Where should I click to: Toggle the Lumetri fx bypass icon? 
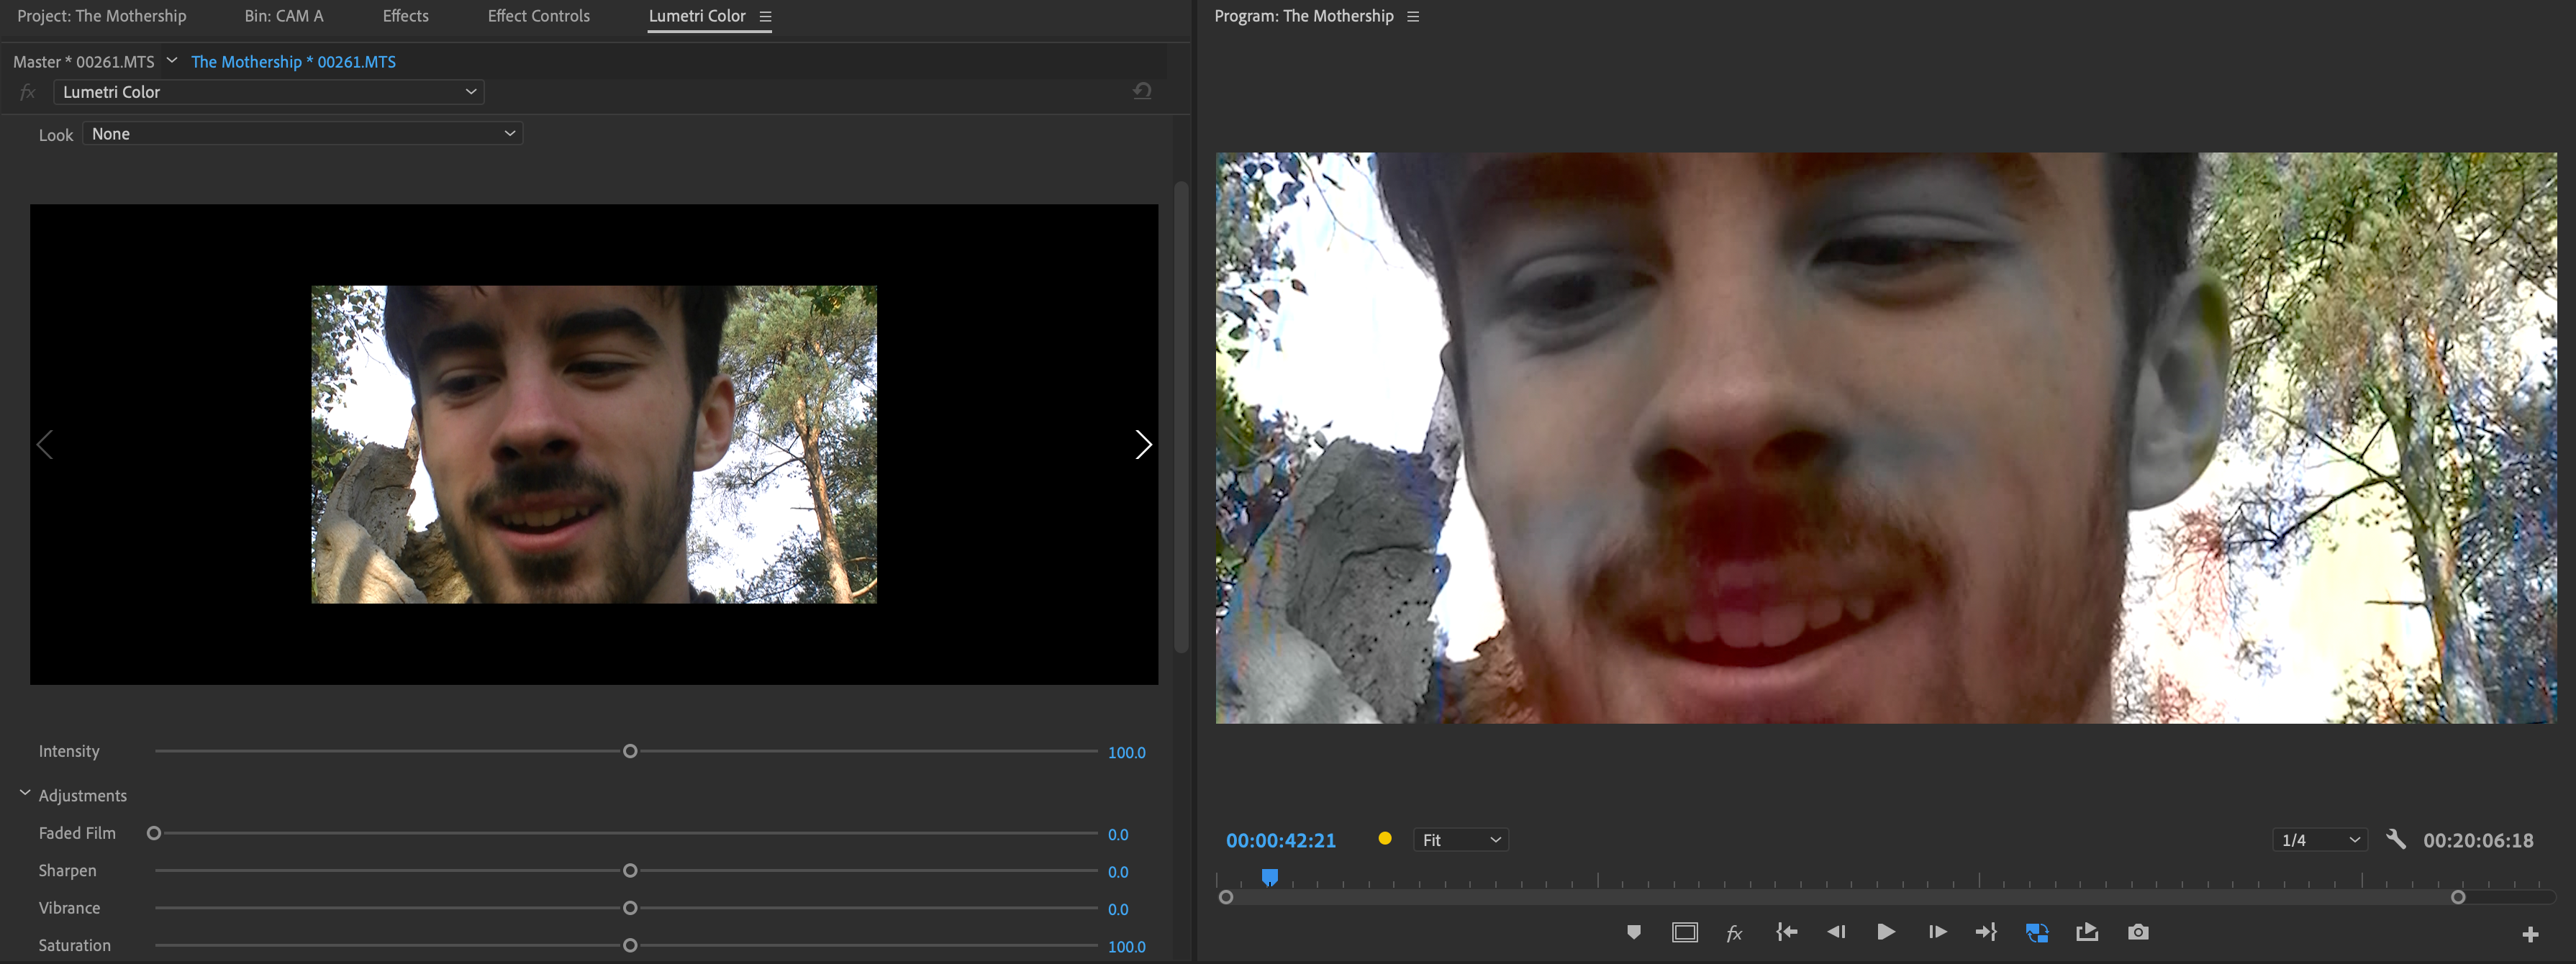[28, 92]
